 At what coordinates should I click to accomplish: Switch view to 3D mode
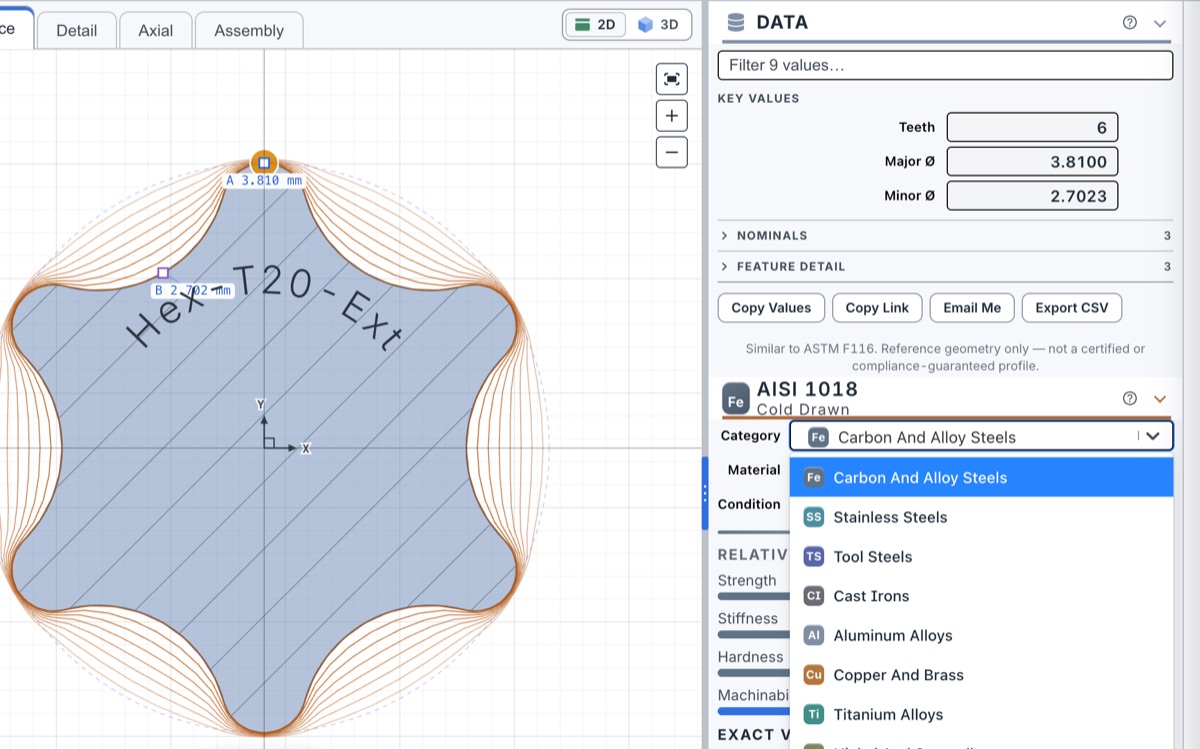coord(658,25)
